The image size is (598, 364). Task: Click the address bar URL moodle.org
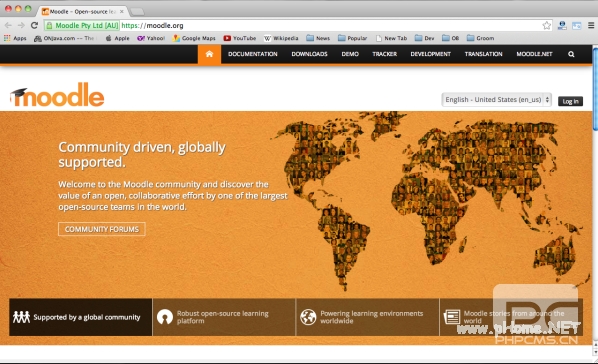pyautogui.click(x=153, y=26)
